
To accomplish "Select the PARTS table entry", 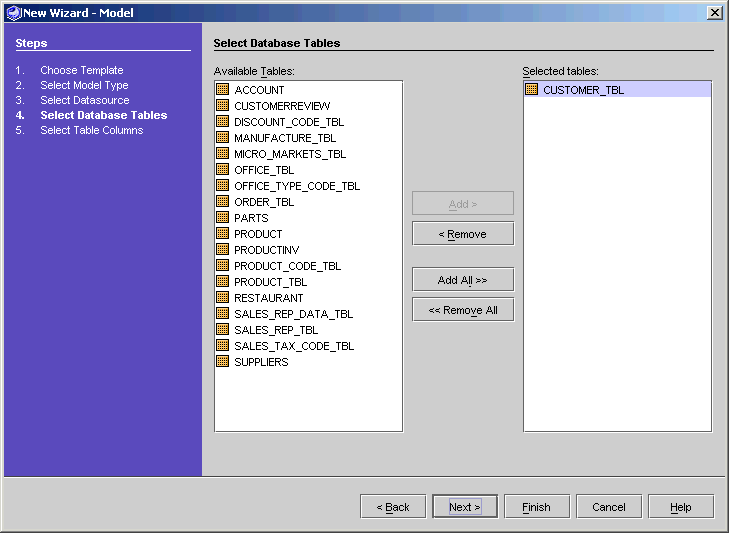I will 251,218.
